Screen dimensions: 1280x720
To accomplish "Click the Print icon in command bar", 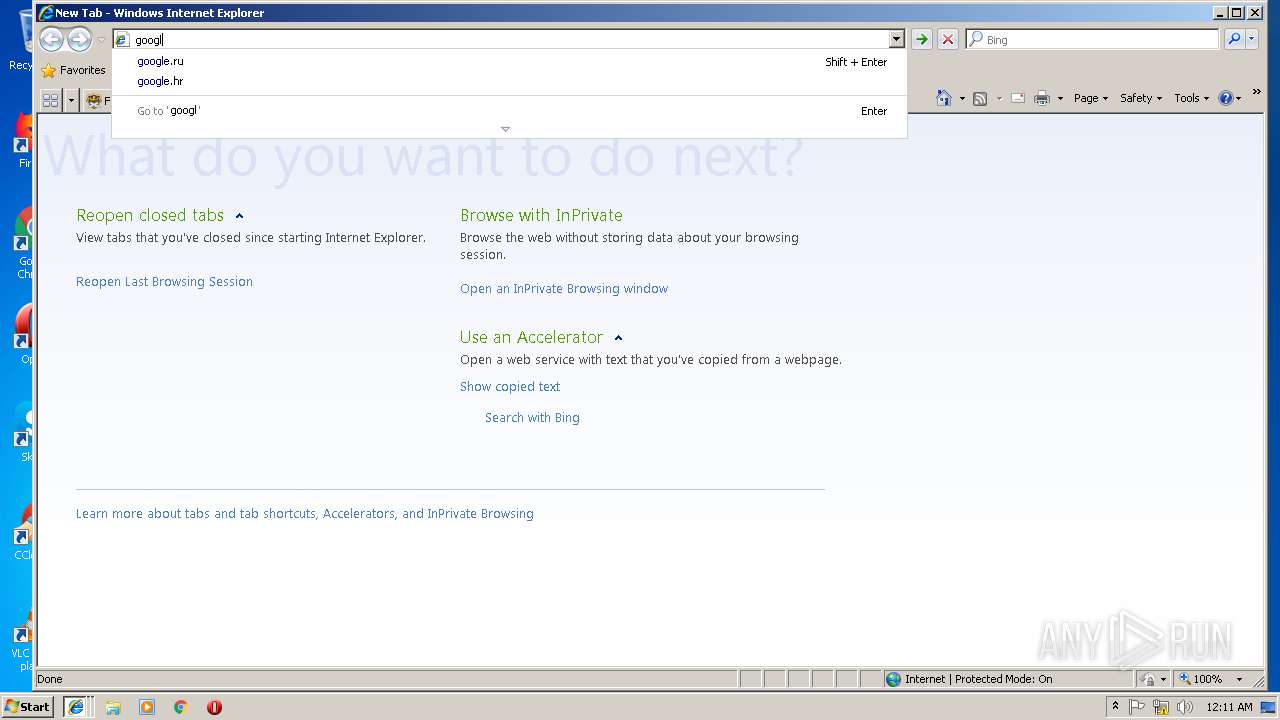I will [1042, 98].
